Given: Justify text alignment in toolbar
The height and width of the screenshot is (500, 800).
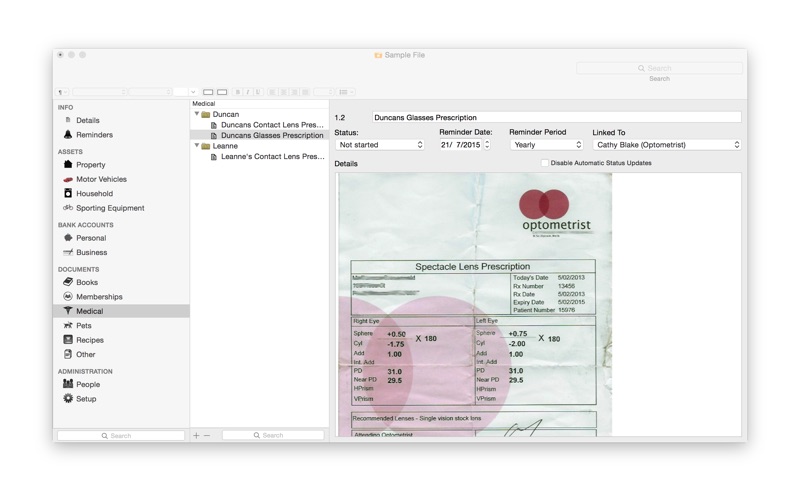Looking at the screenshot, I should coord(305,92).
